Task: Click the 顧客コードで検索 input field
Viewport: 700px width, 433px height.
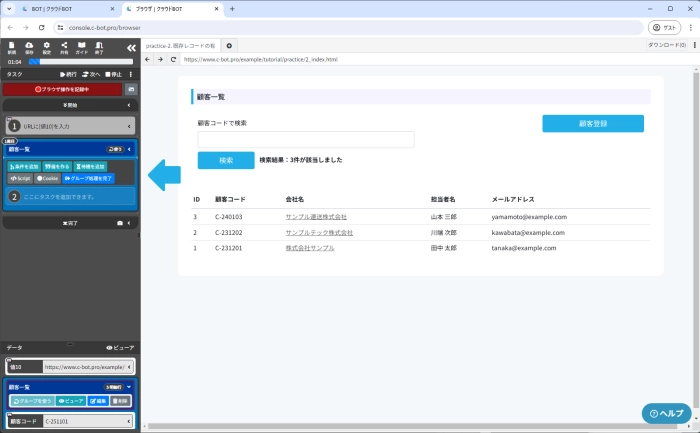Action: (x=306, y=140)
